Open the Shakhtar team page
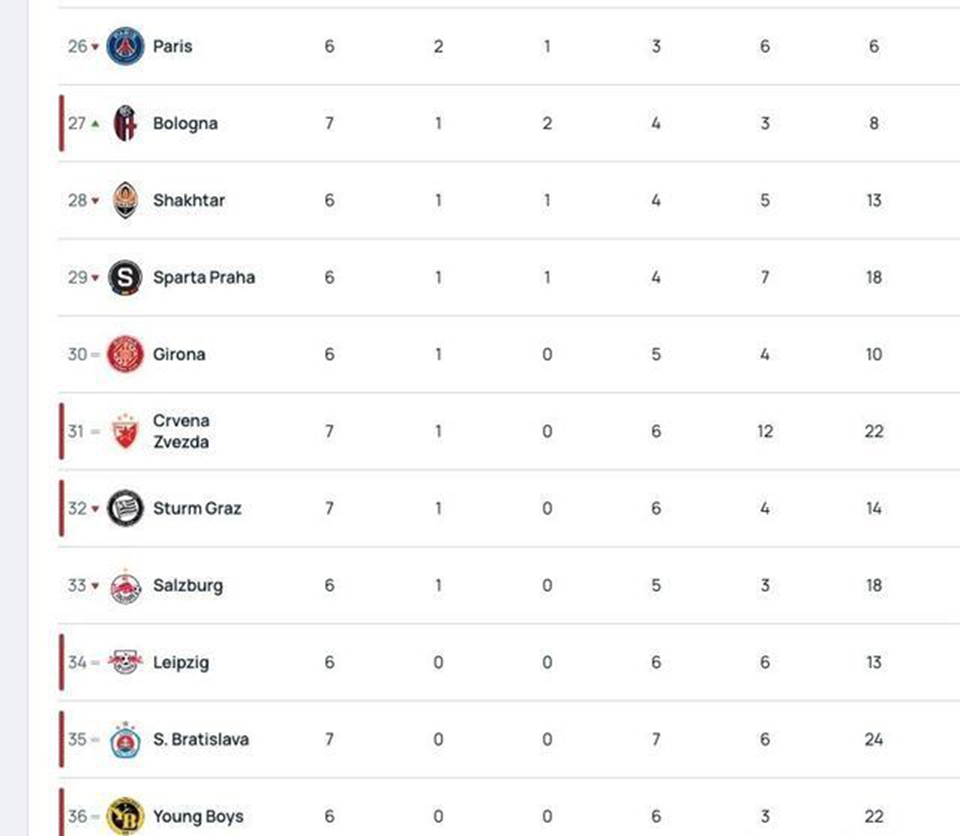The image size is (960, 836). [189, 200]
